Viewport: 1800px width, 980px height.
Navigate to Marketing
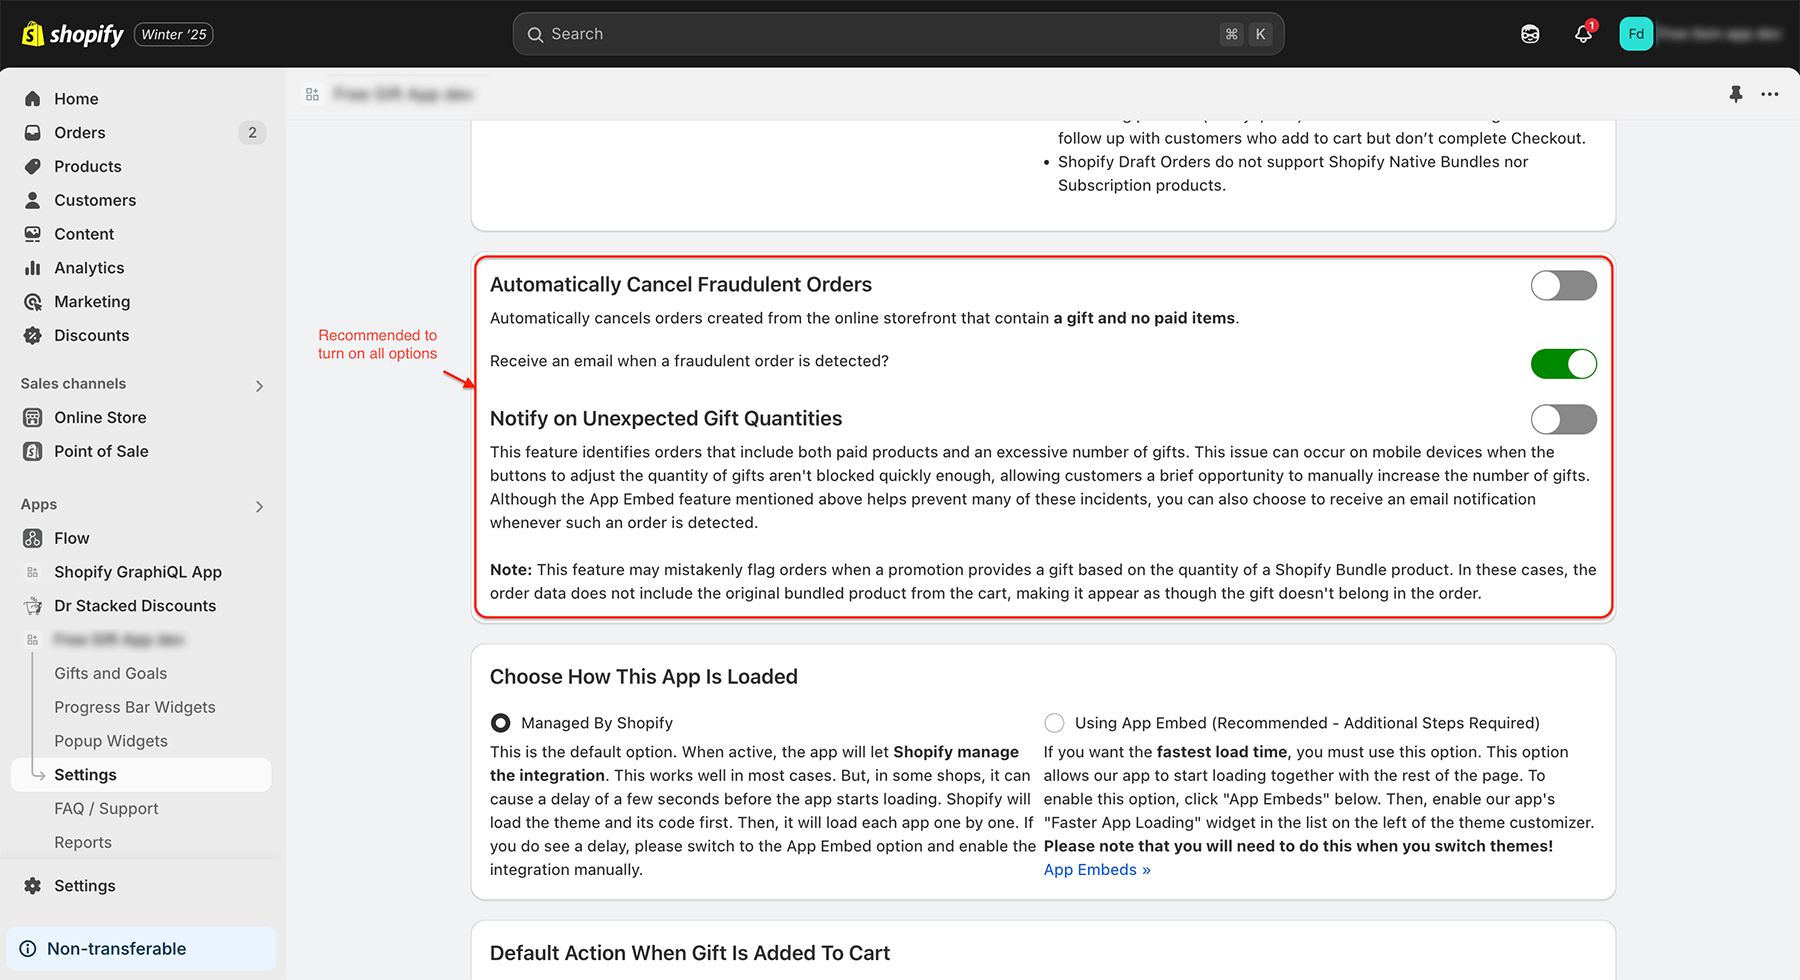click(92, 302)
